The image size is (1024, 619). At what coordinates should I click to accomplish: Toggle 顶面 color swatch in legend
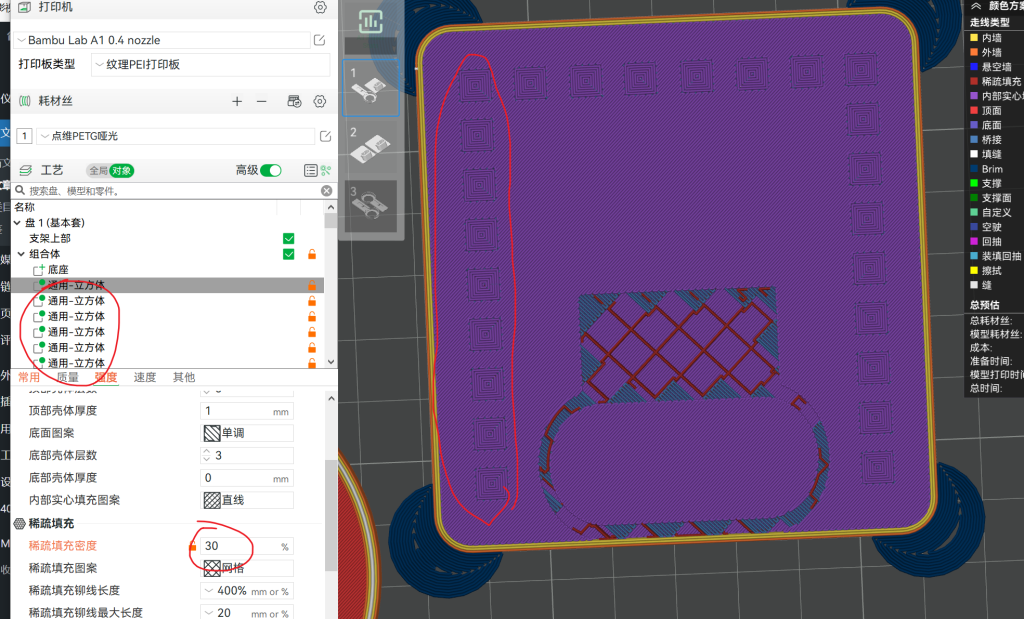(x=974, y=110)
